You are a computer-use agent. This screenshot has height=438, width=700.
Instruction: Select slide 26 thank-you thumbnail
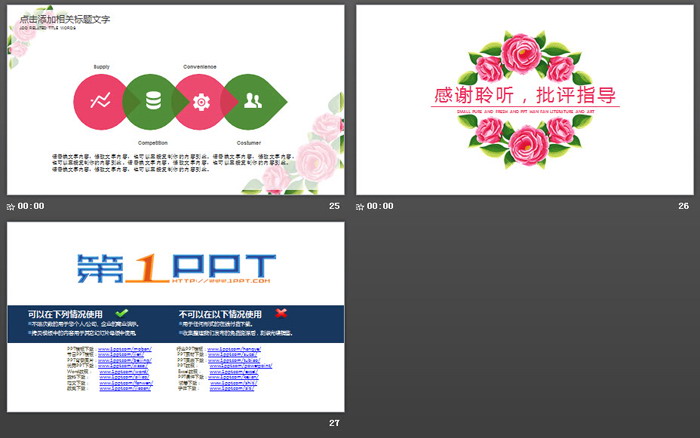point(524,100)
